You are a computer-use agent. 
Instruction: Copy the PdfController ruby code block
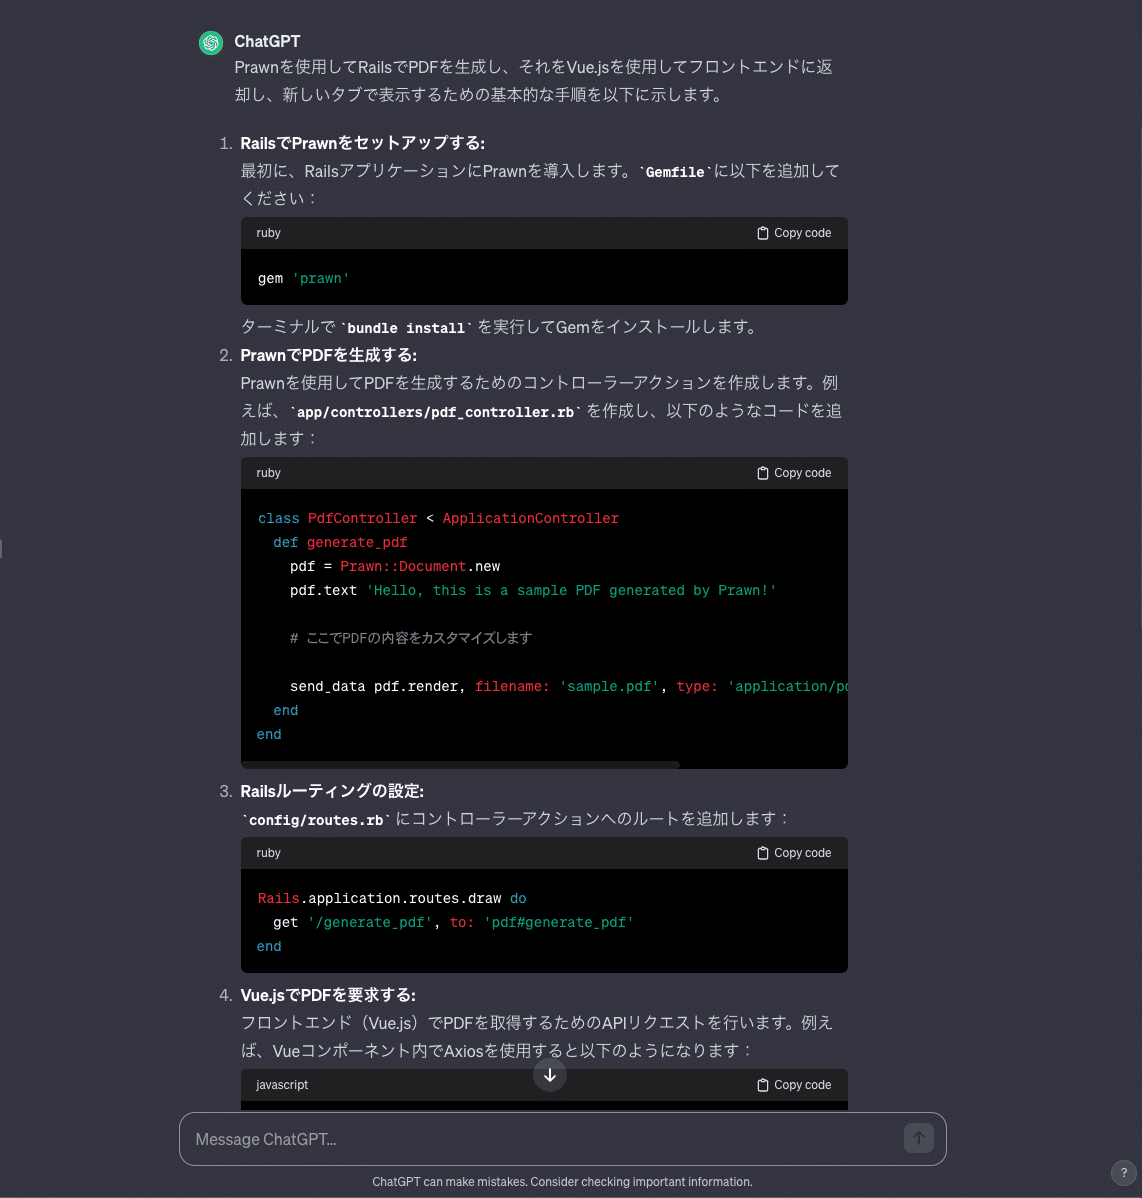coord(794,473)
